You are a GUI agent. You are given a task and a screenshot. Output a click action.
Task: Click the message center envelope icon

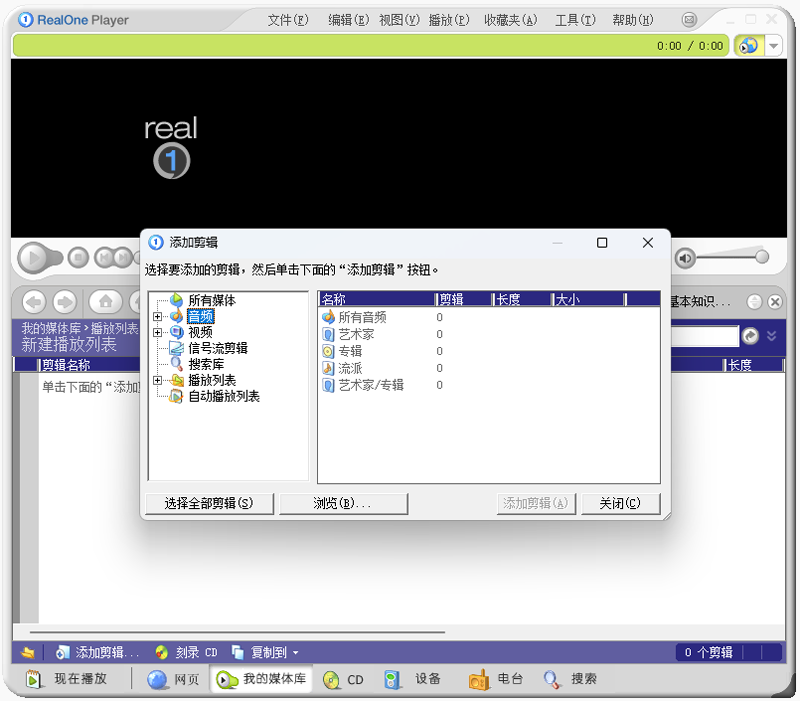689,20
